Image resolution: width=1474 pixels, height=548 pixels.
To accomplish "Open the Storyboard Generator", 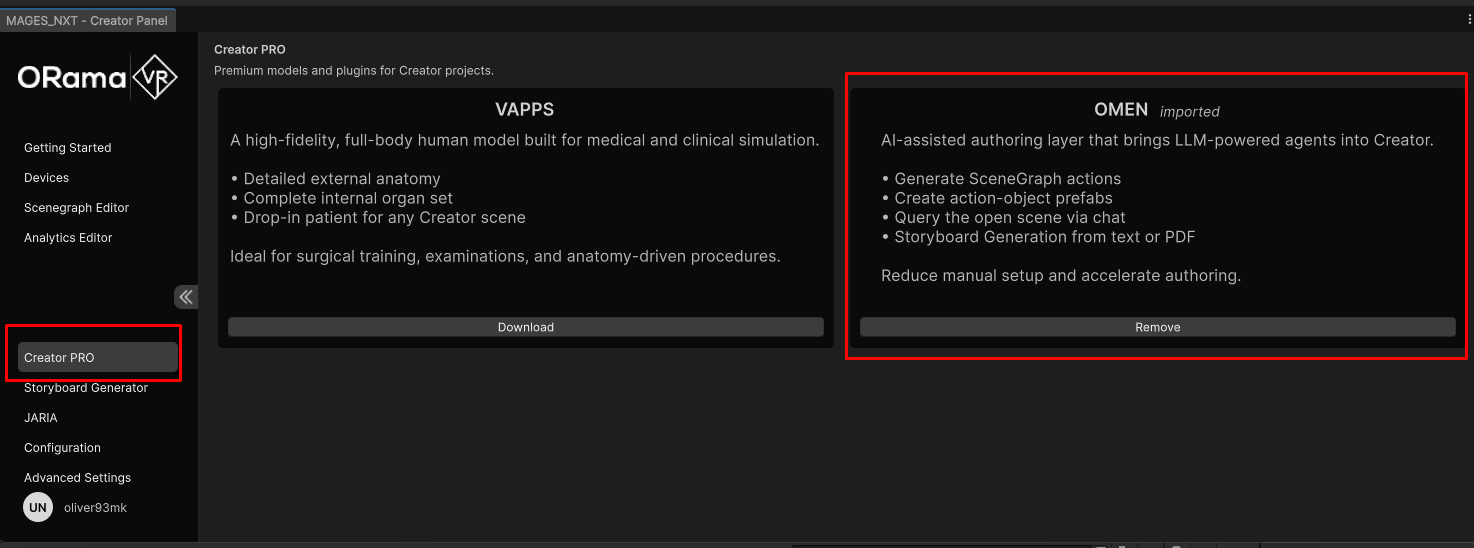I will pos(86,388).
